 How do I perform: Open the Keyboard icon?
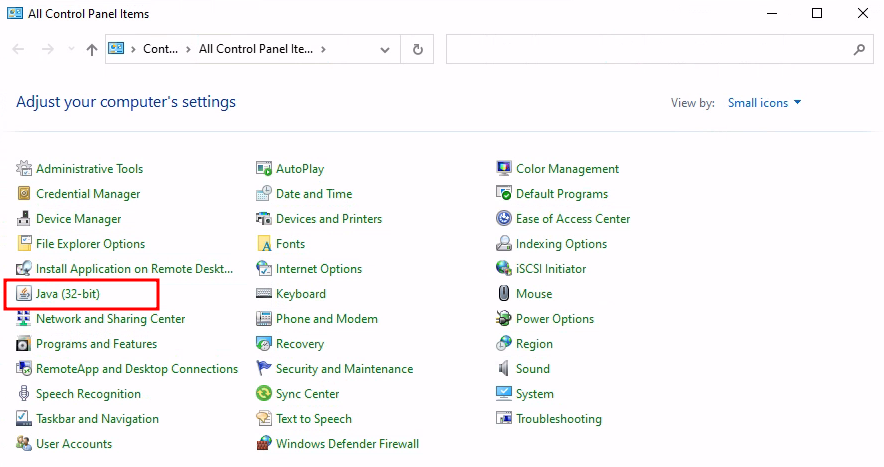tap(264, 294)
